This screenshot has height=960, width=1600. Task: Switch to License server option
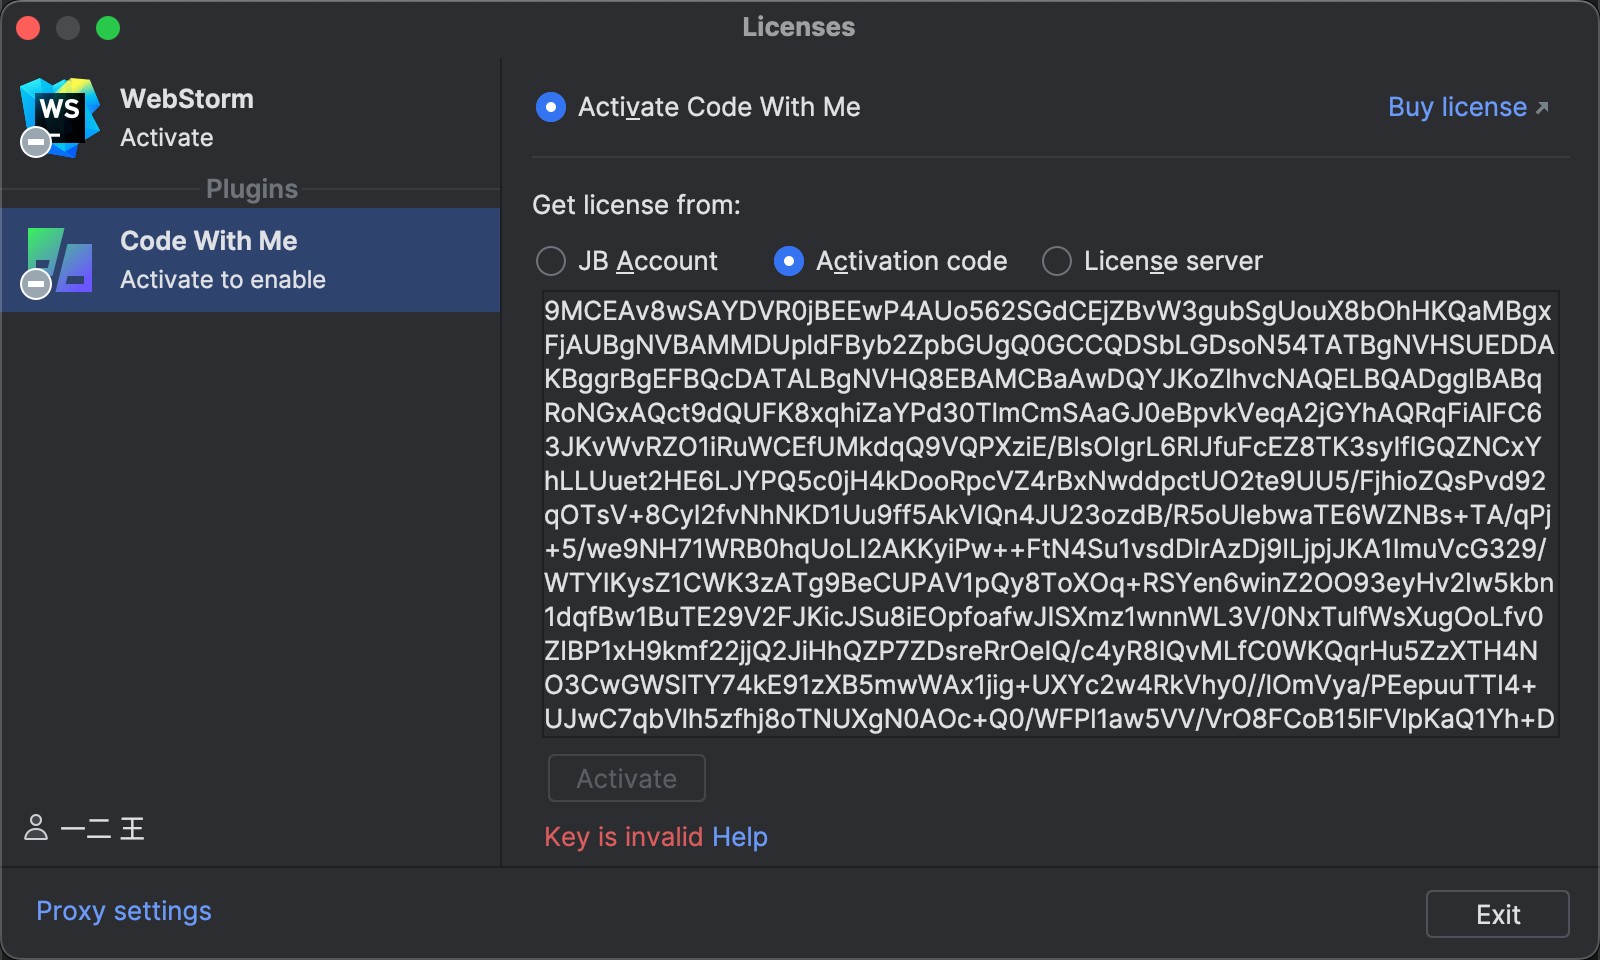tap(1057, 261)
